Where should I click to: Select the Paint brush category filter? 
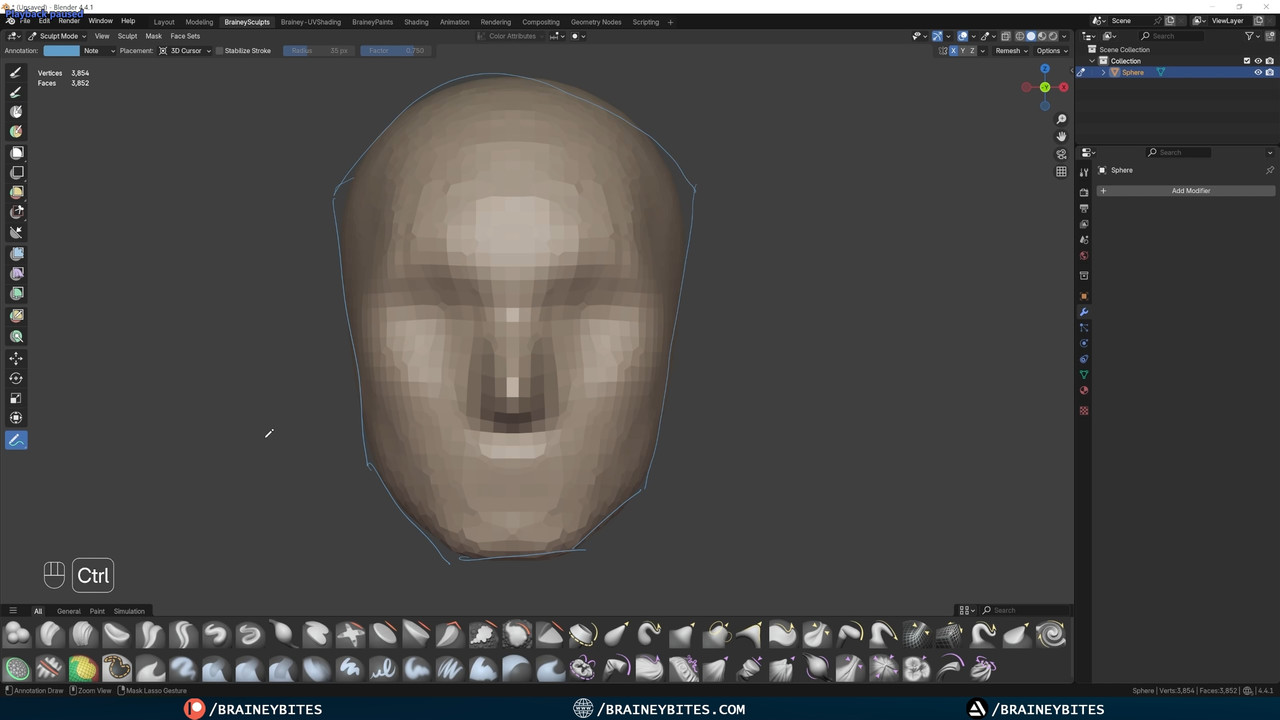(97, 611)
